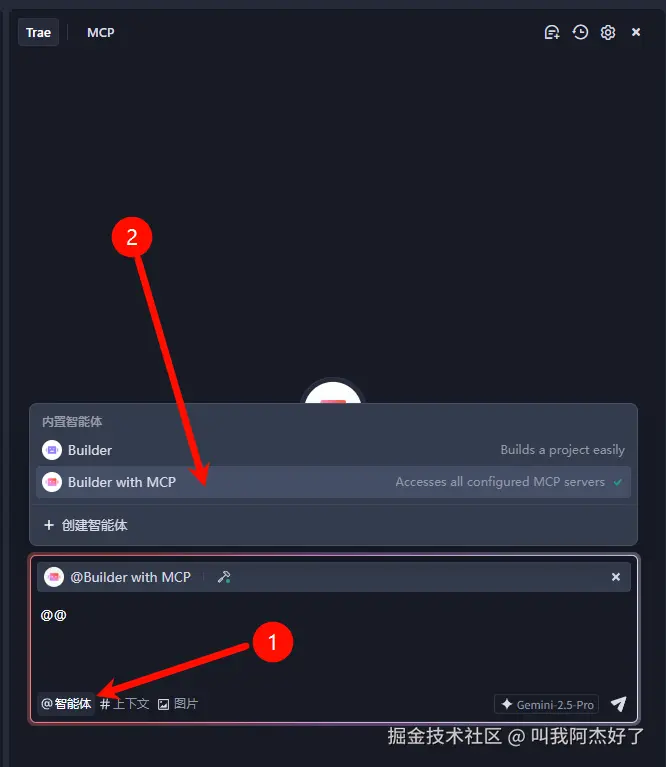Remove the @Builder with MCP agent tag

616,577
